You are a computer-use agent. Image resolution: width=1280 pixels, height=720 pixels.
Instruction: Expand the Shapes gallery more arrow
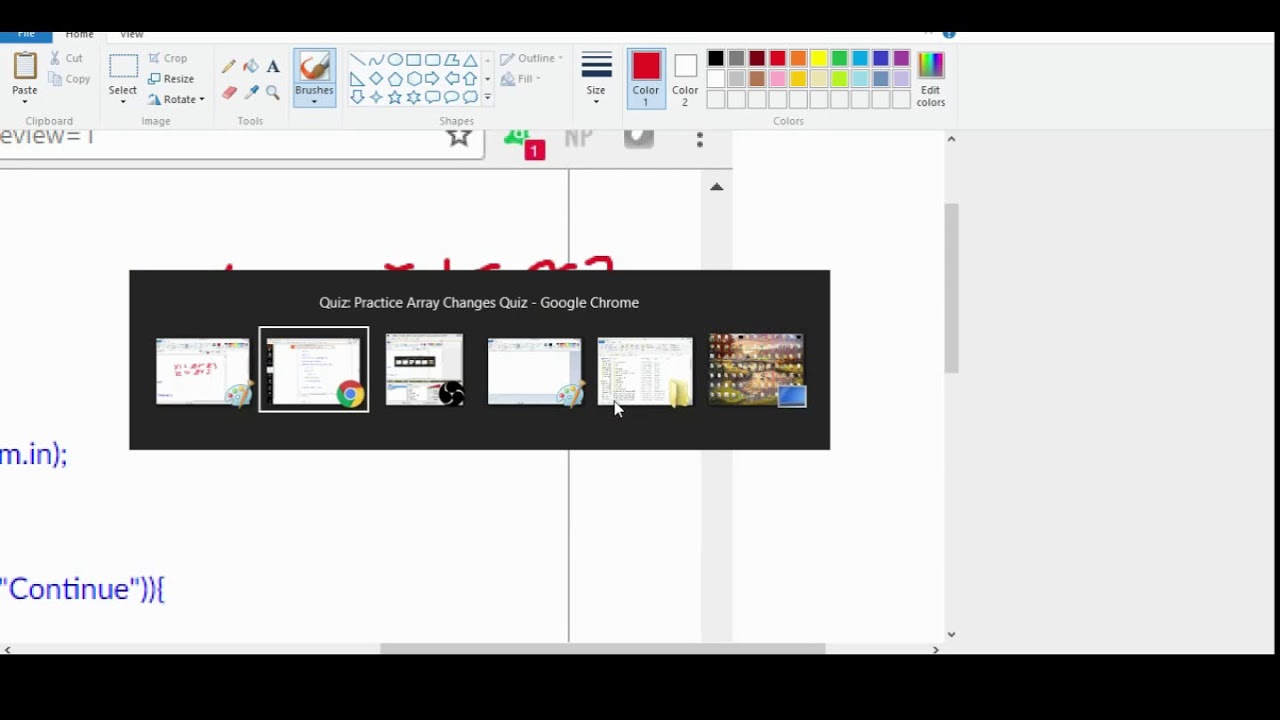[488, 97]
